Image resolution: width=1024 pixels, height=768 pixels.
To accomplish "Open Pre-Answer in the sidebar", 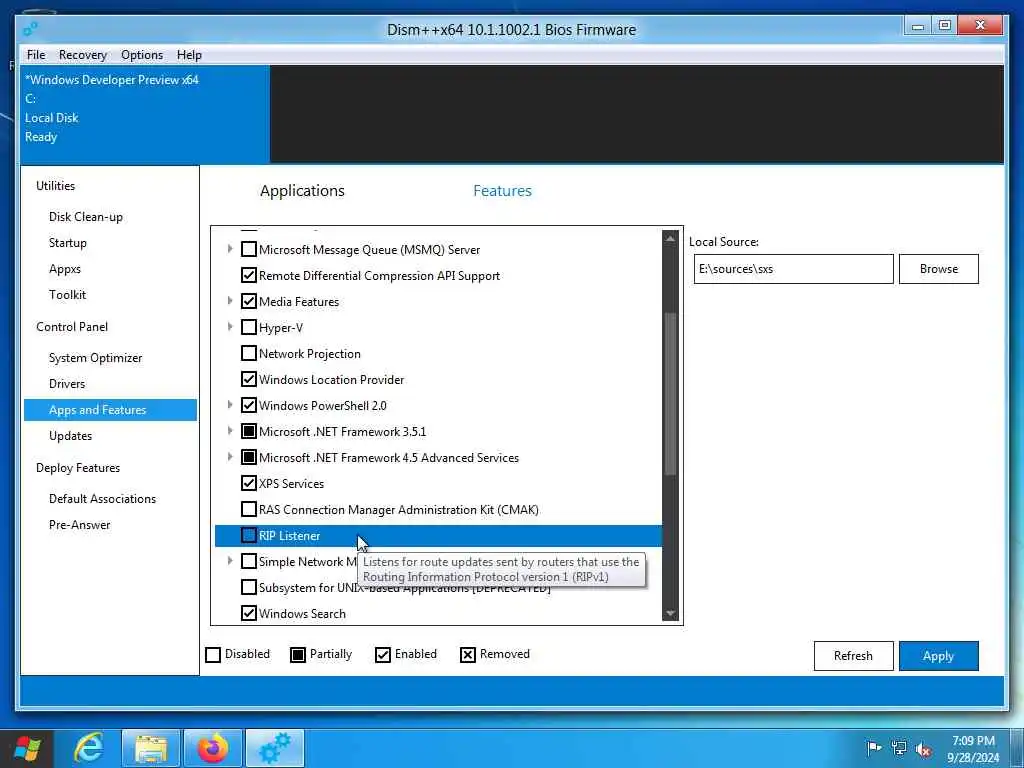I will coord(80,524).
